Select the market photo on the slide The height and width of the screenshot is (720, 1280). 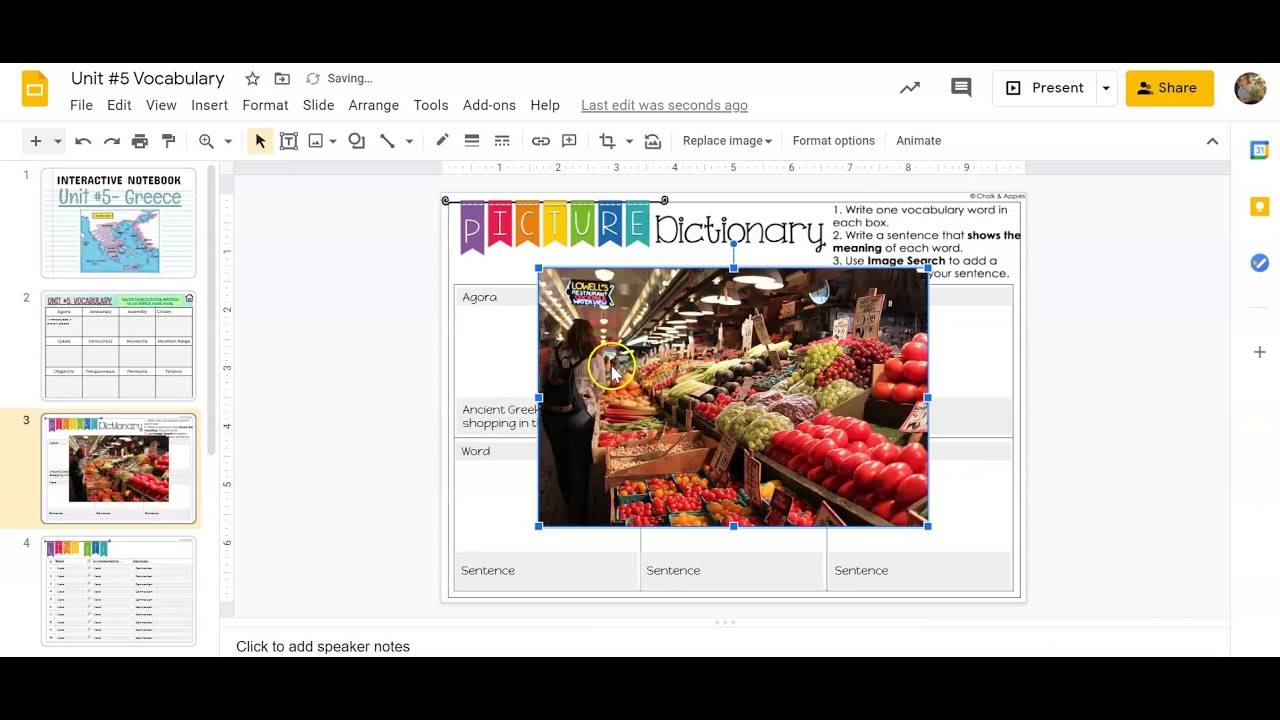point(733,397)
